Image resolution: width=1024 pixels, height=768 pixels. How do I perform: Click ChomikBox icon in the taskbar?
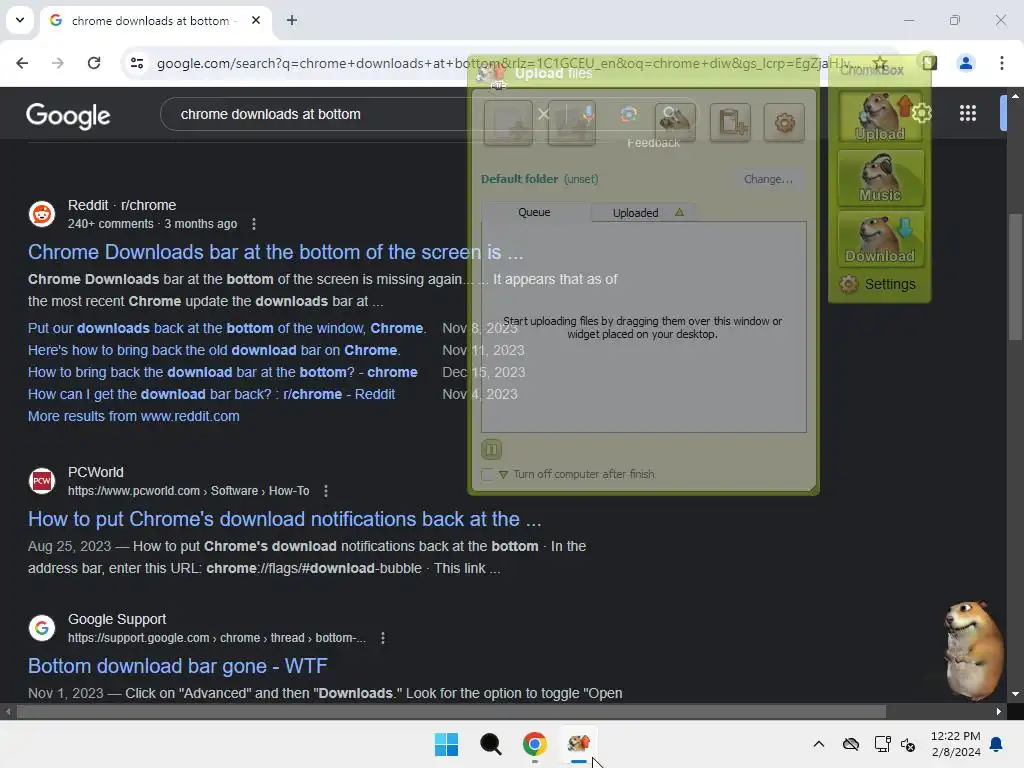tap(579, 744)
